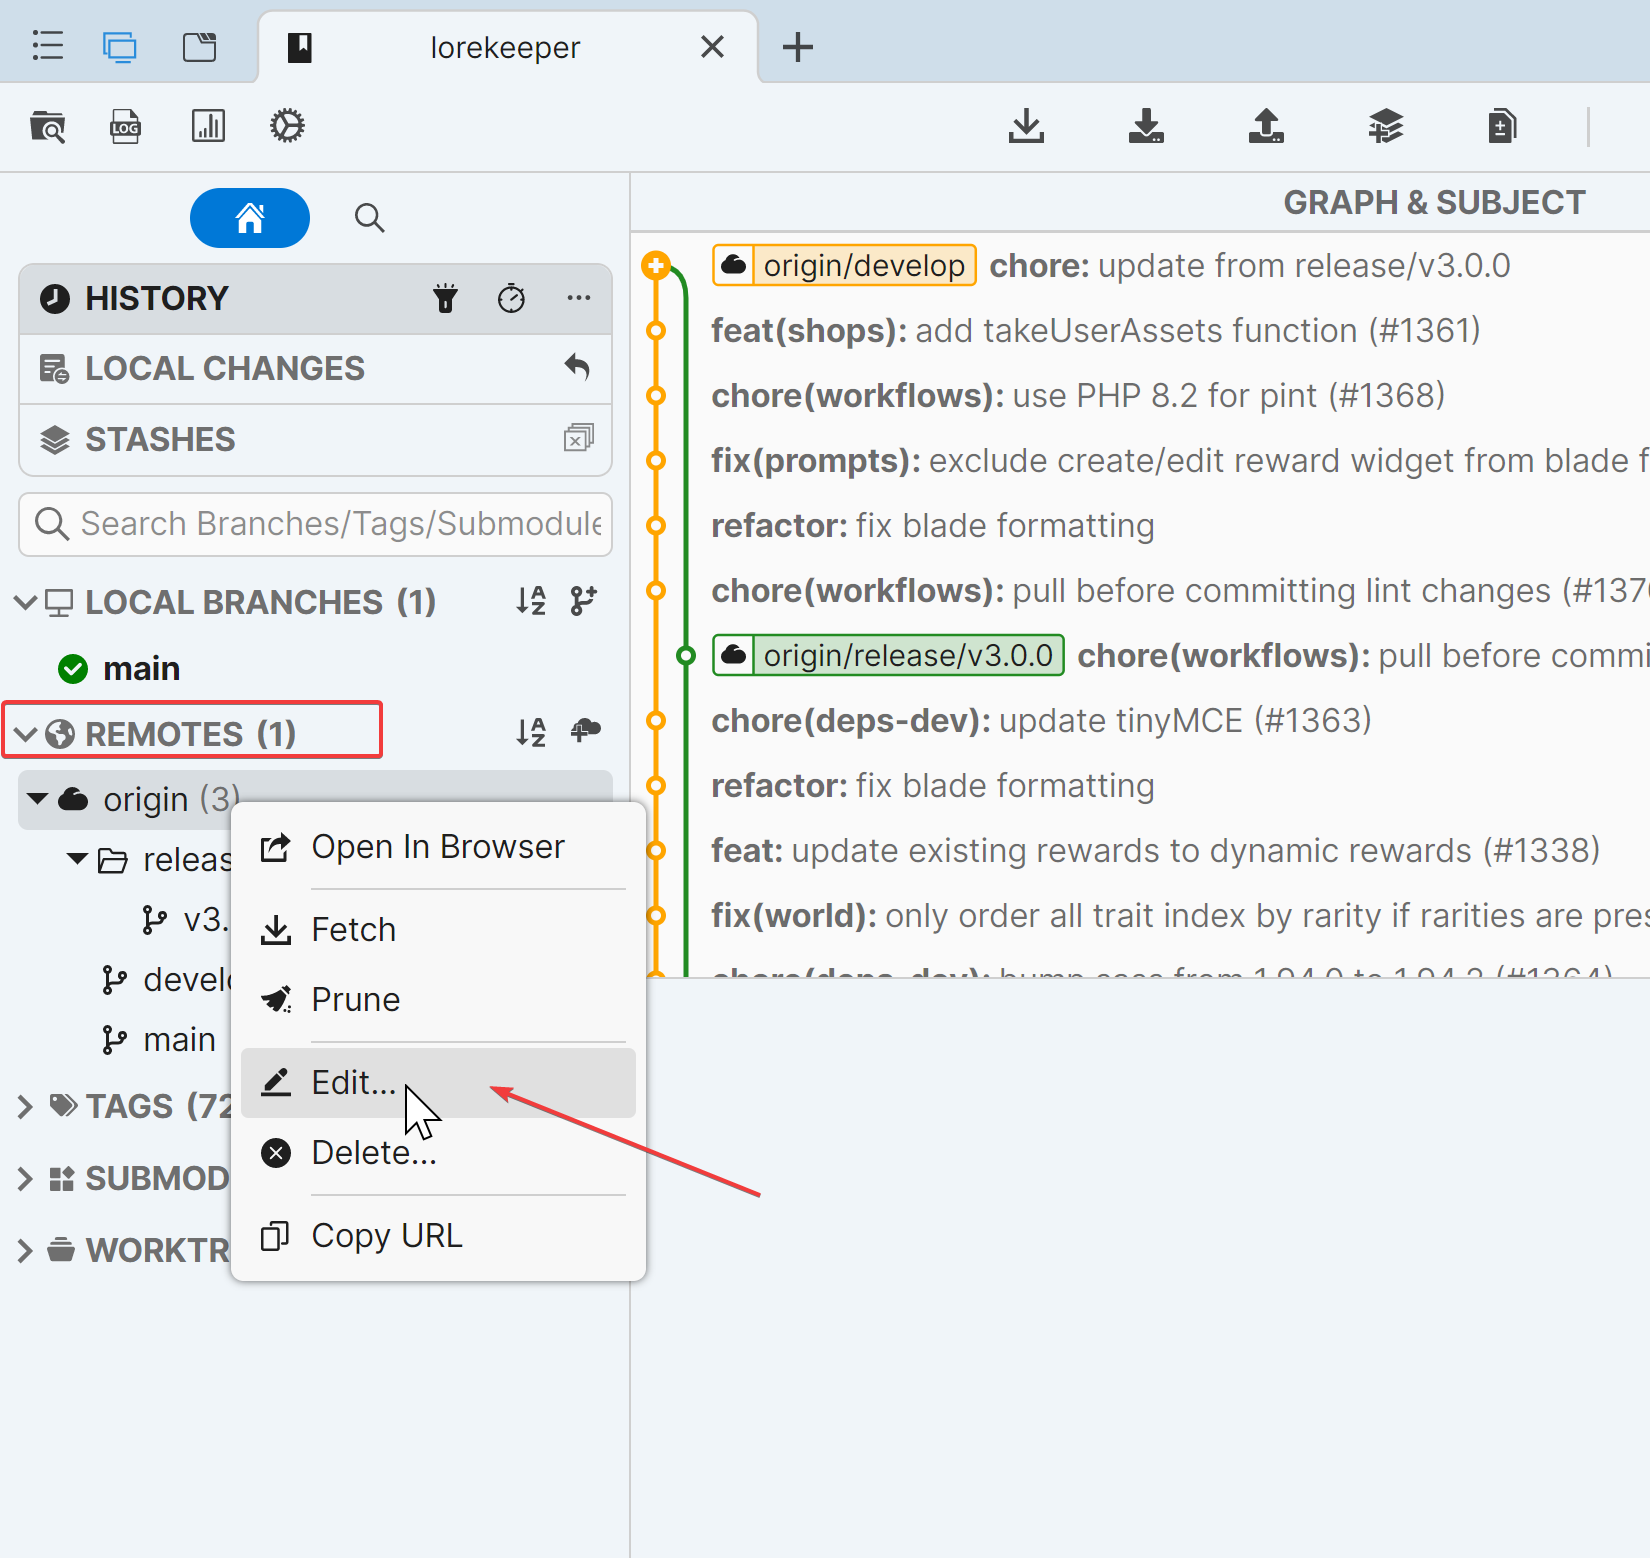Toggle the history highlight flashlight icon
1650x1558 pixels.
pyautogui.click(x=445, y=298)
